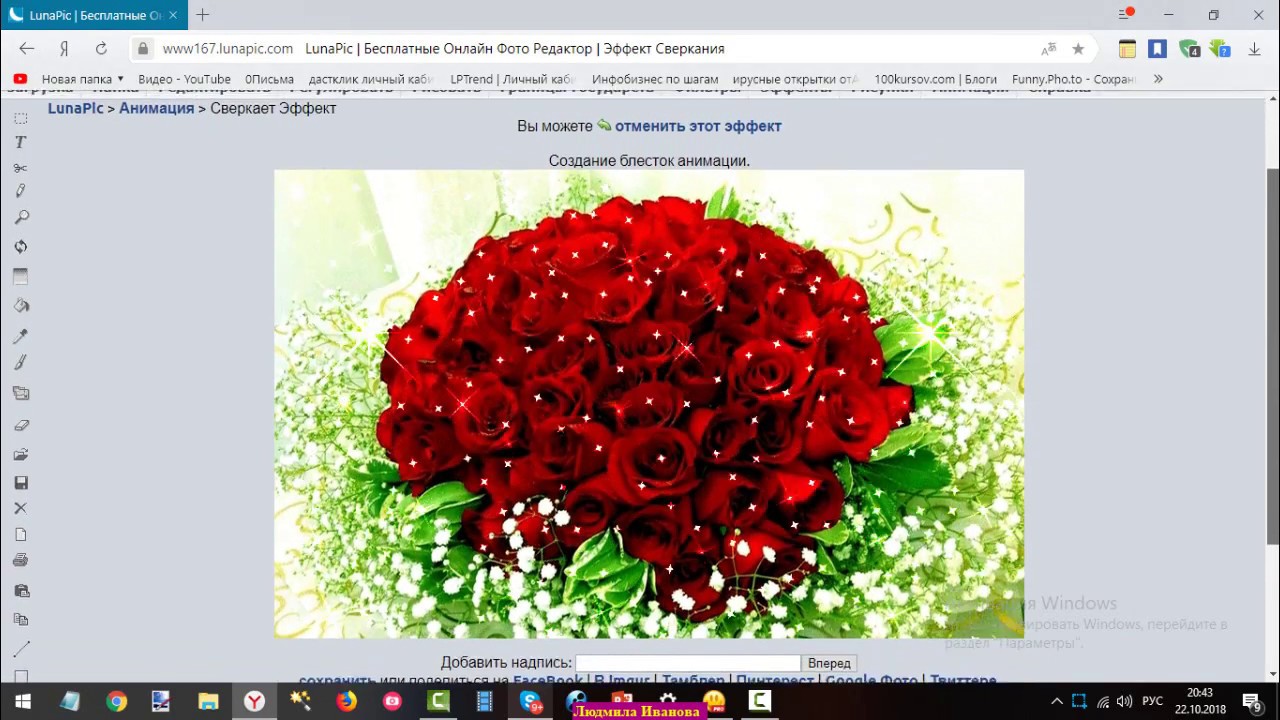
Task: Pick the paintbrush tool
Action: (x=21, y=363)
